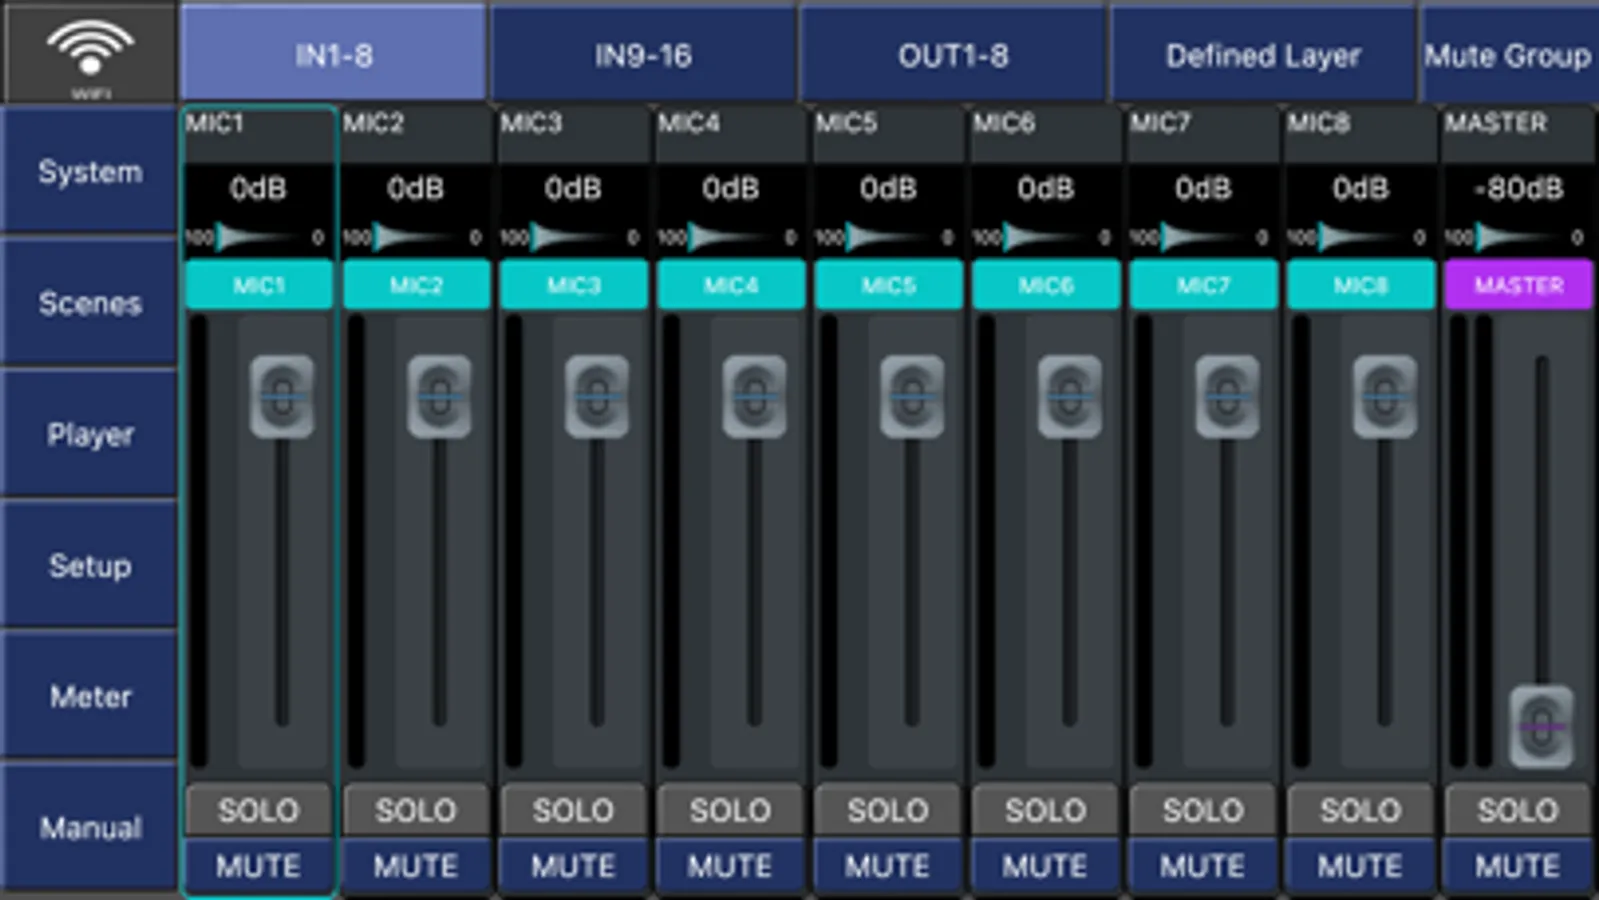Select the cyan MIC6 channel label
1599x900 pixels.
[1046, 285]
